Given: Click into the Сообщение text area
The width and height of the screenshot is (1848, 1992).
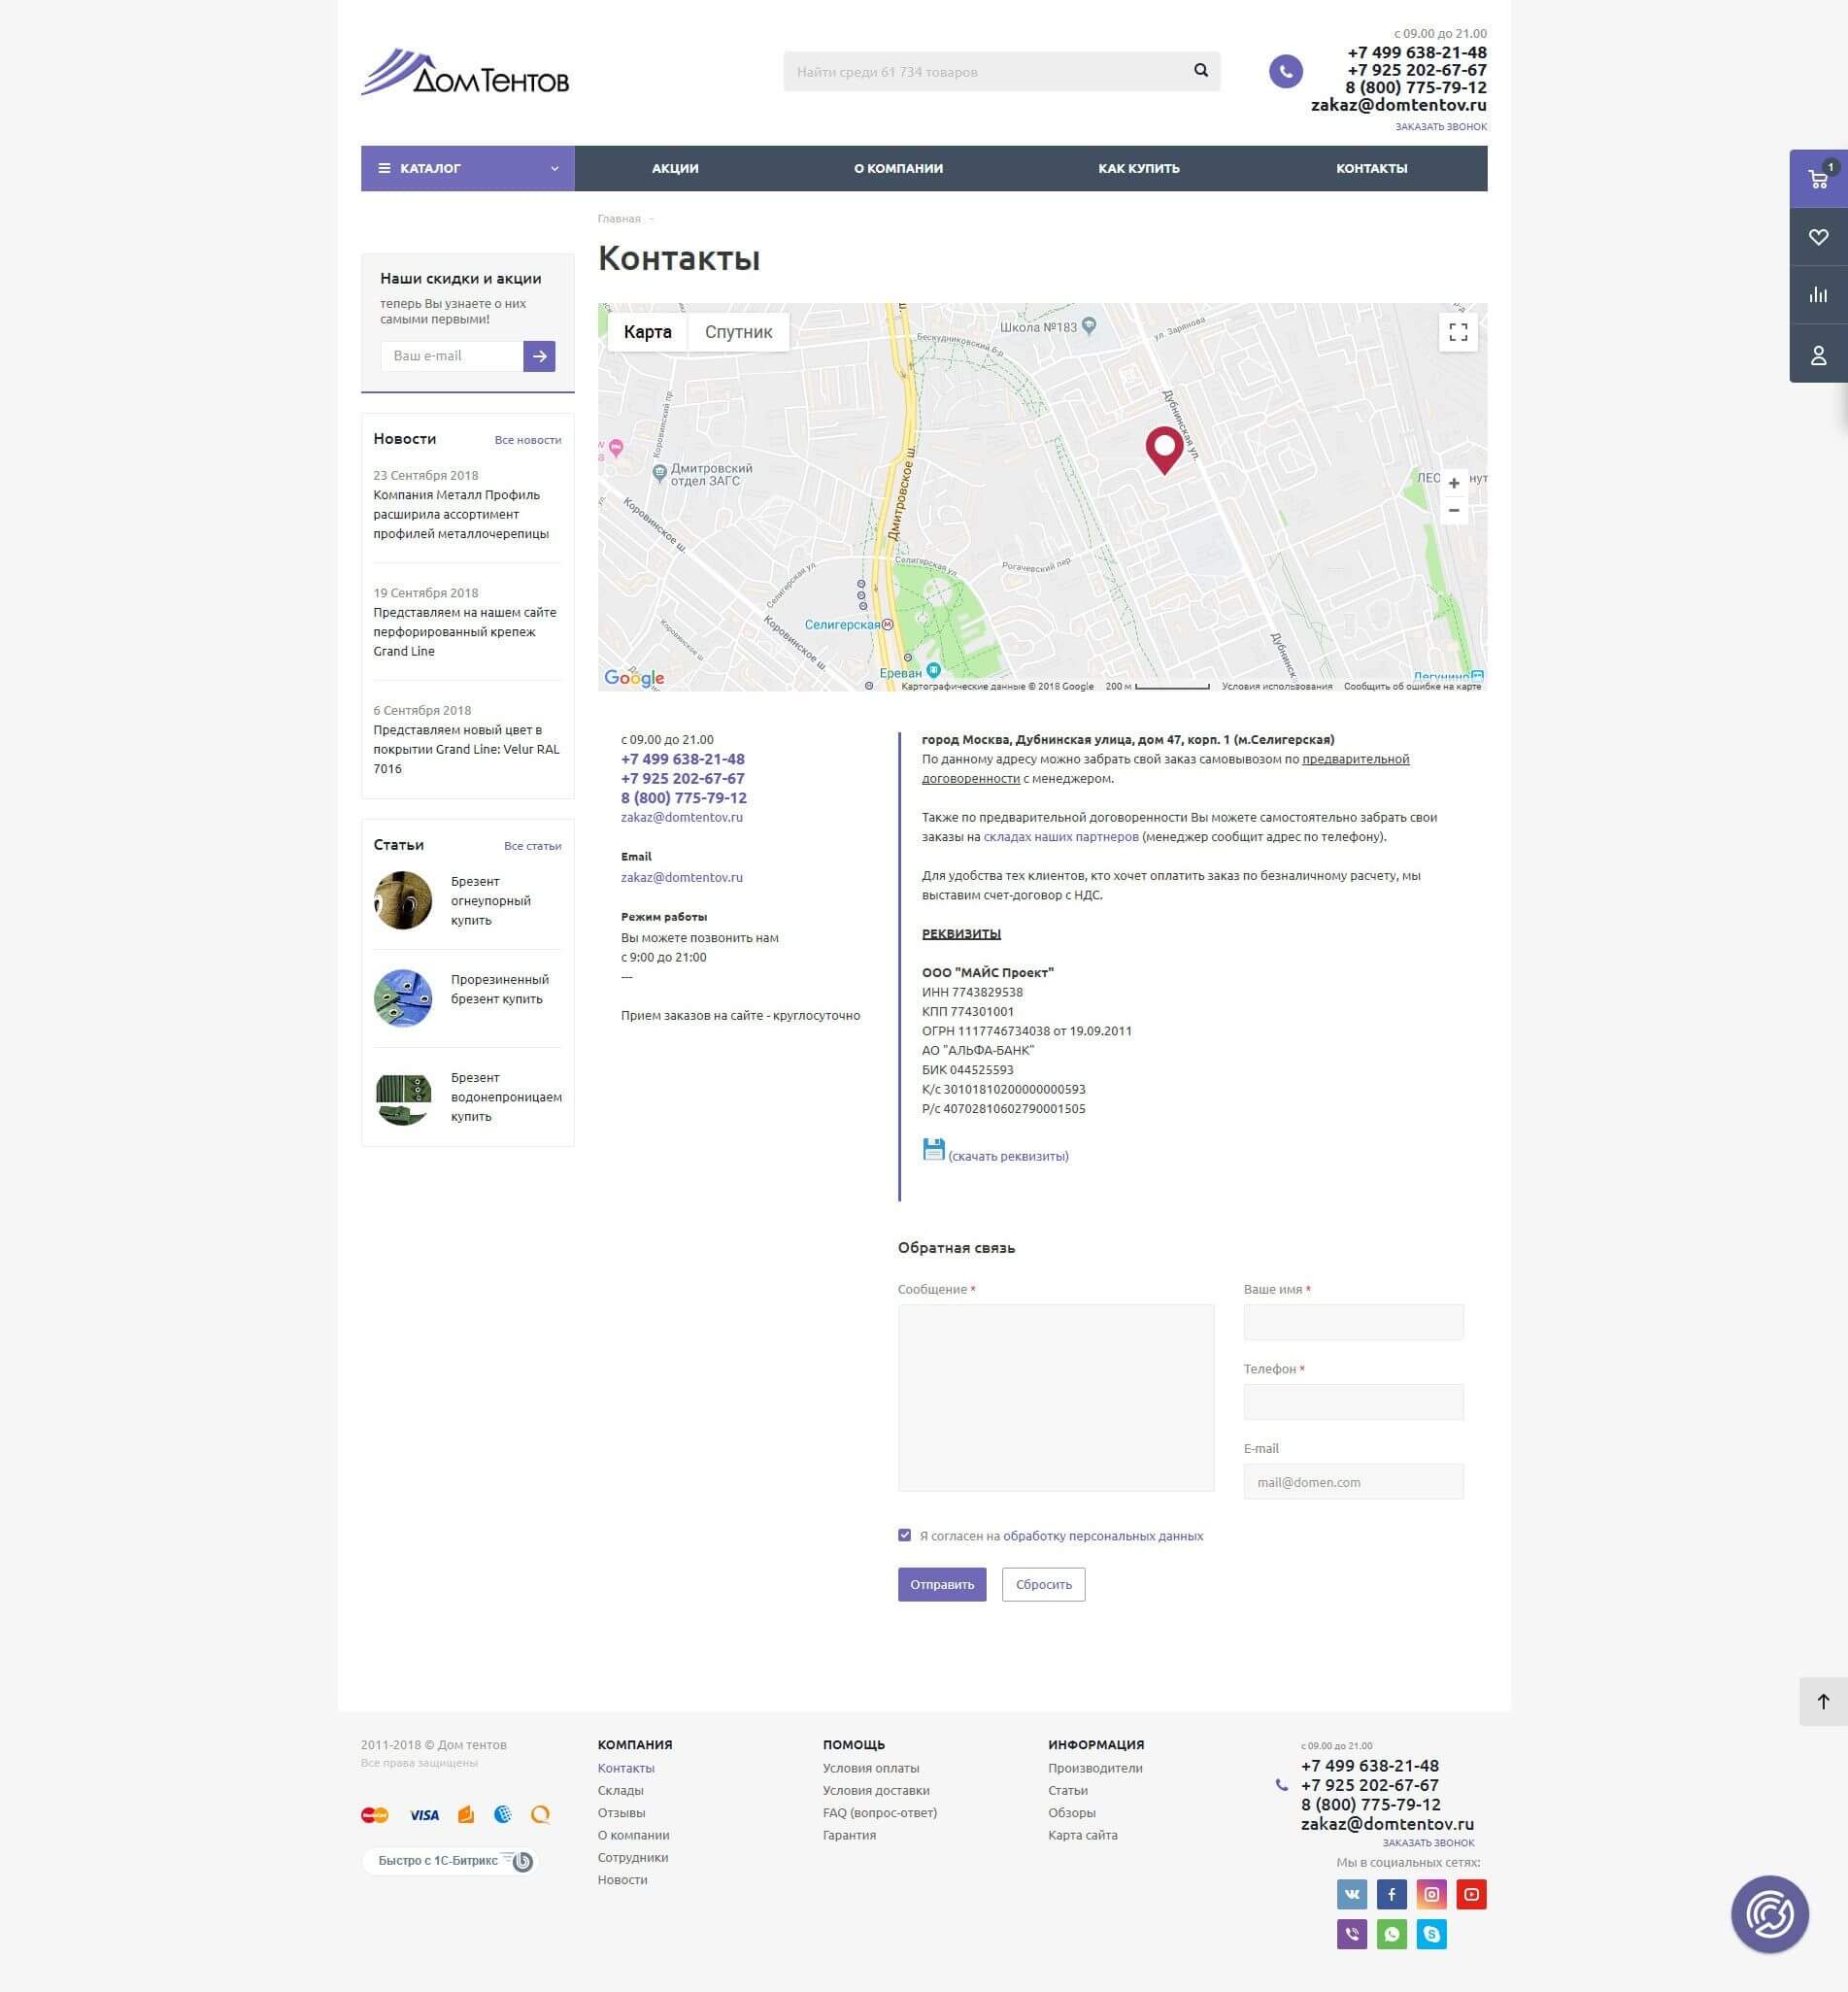Looking at the screenshot, I should tap(1055, 1397).
